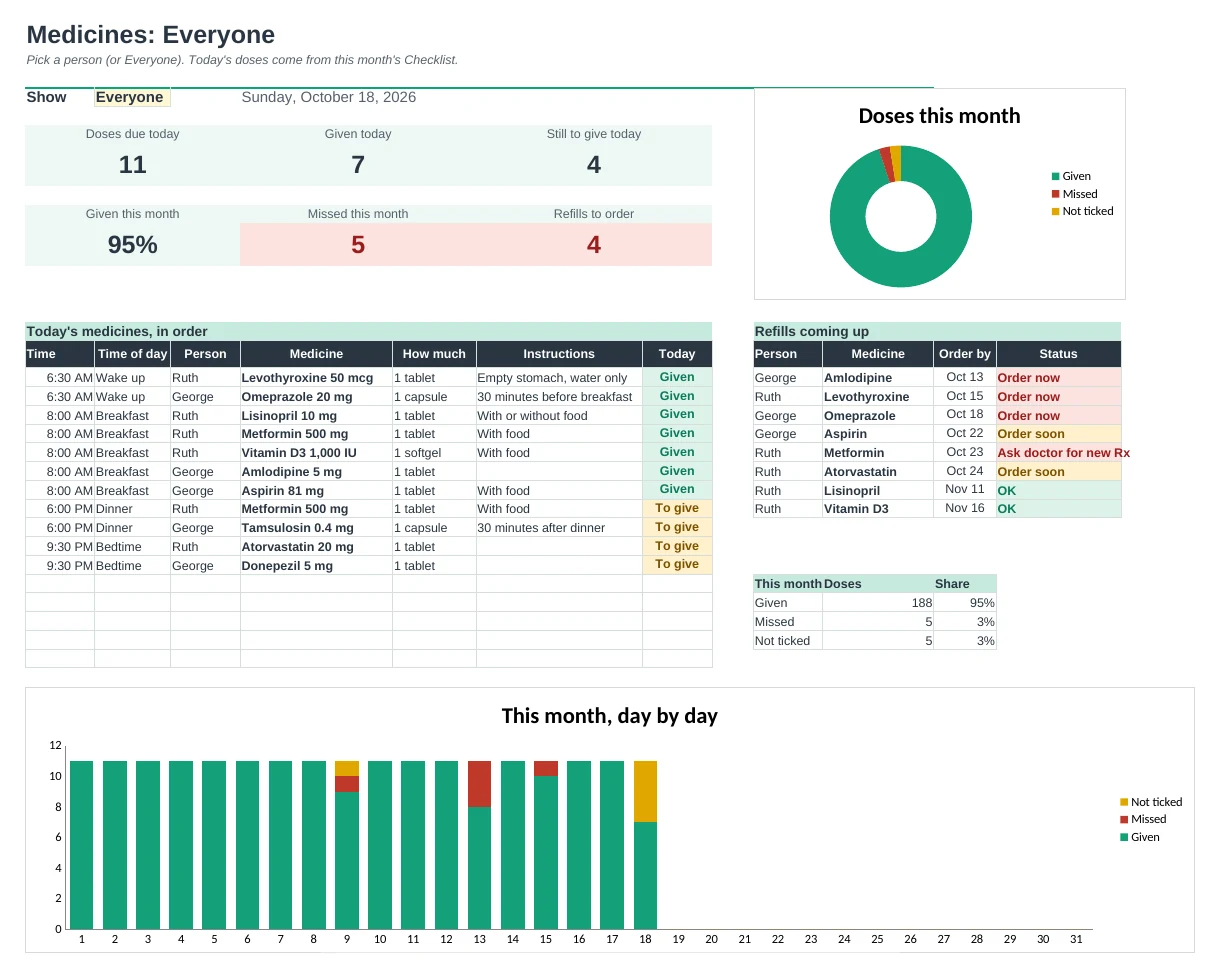
Task: Click the yellow 'Not ticked' swatch in donut legend
Action: 1055,211
